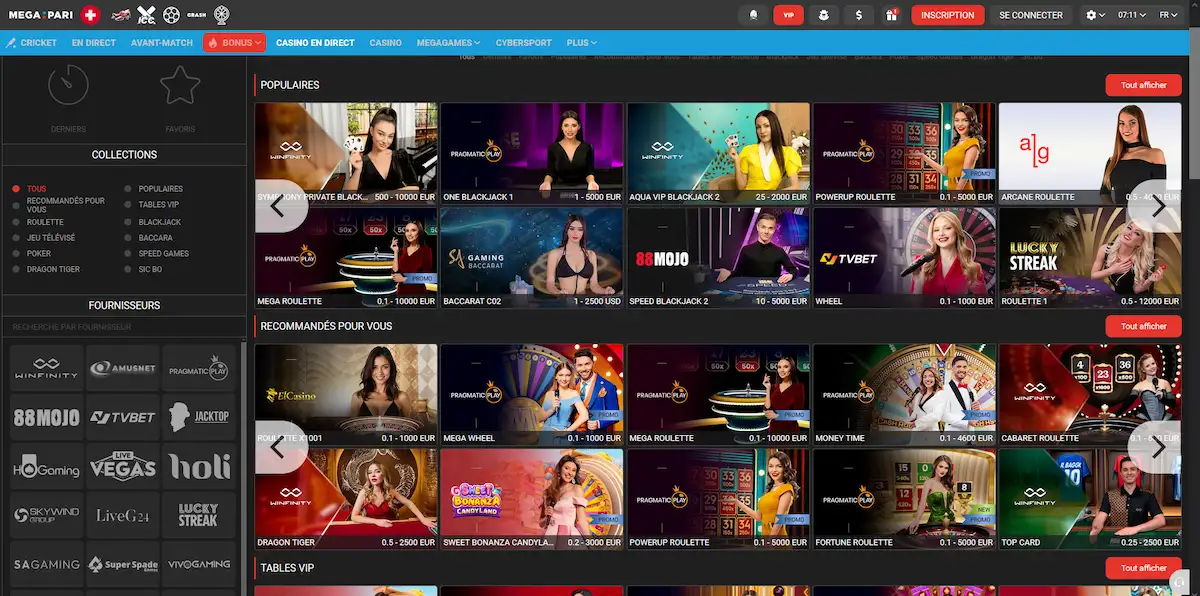Filter by Vivo Gaming provider logo

[x=199, y=564]
